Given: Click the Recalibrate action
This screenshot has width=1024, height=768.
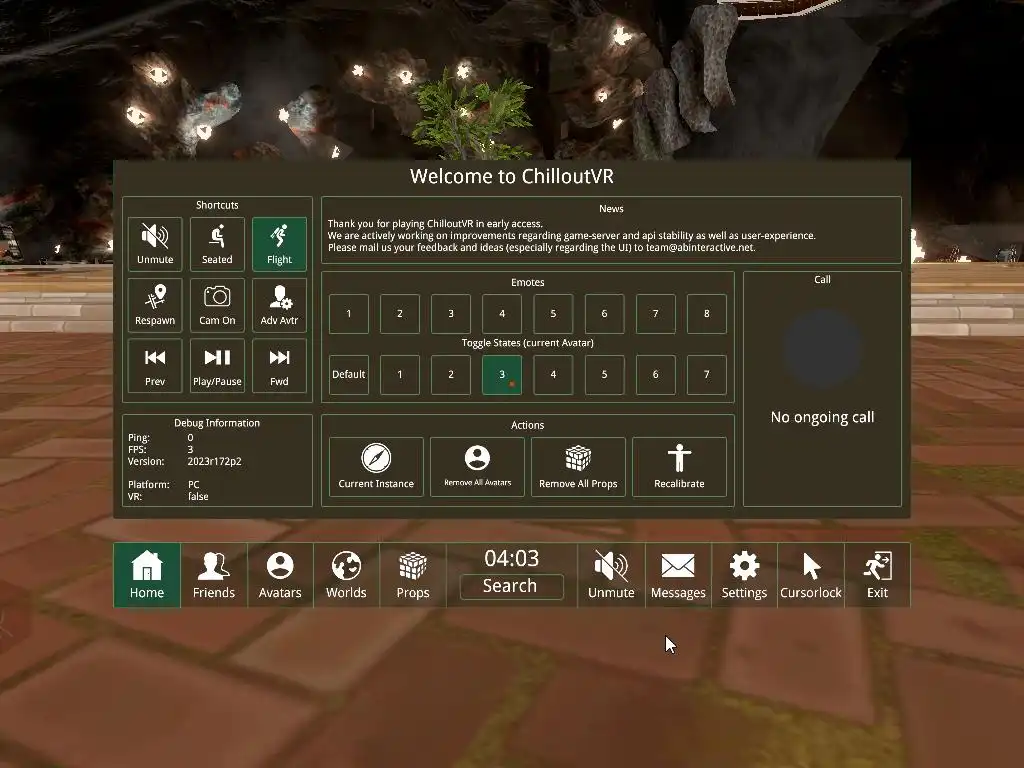Looking at the screenshot, I should [679, 467].
